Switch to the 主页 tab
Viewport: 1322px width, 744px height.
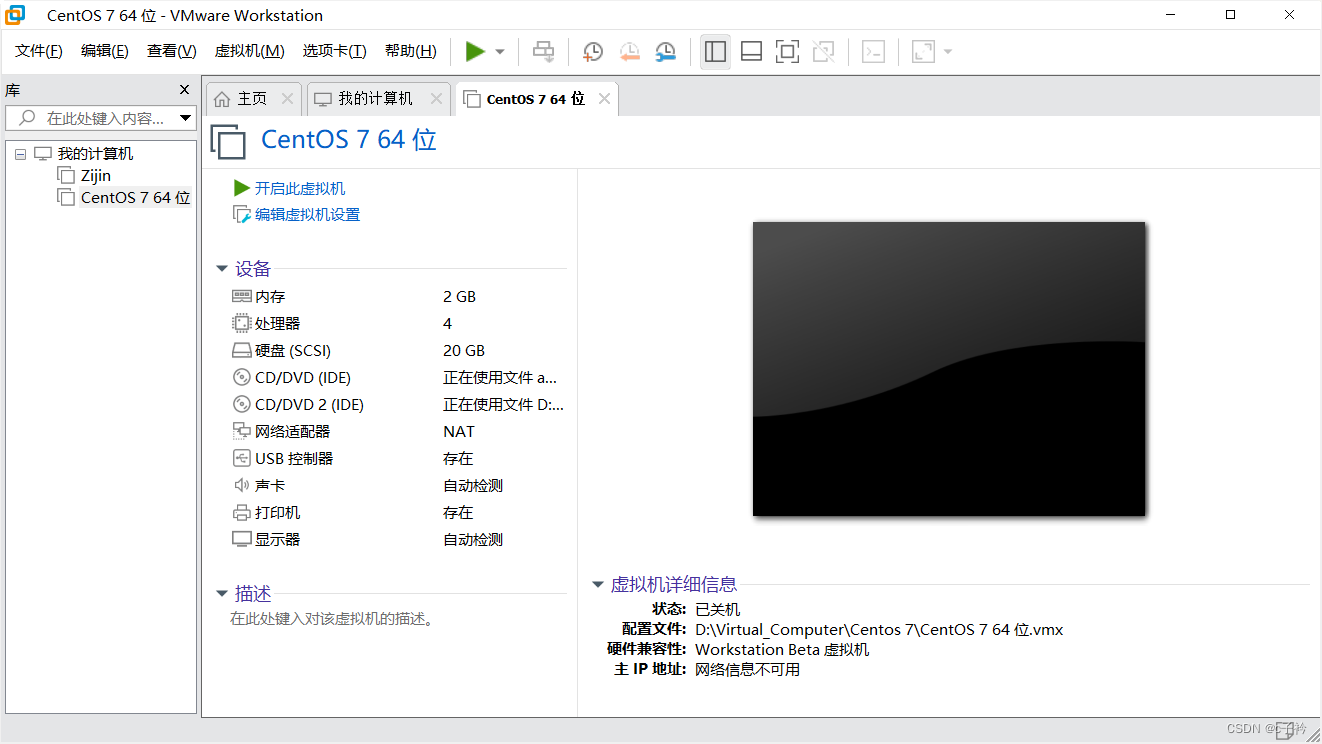point(252,99)
